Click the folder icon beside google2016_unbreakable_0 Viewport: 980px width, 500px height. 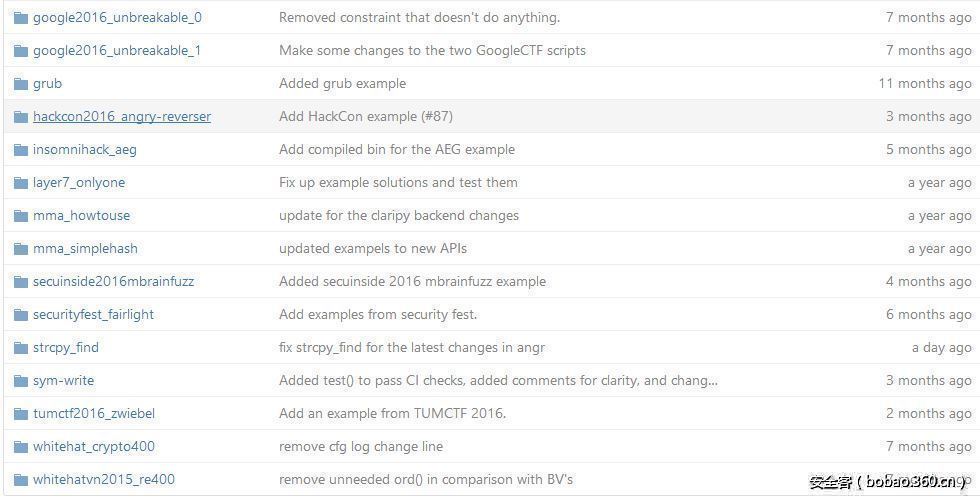[x=20, y=18]
